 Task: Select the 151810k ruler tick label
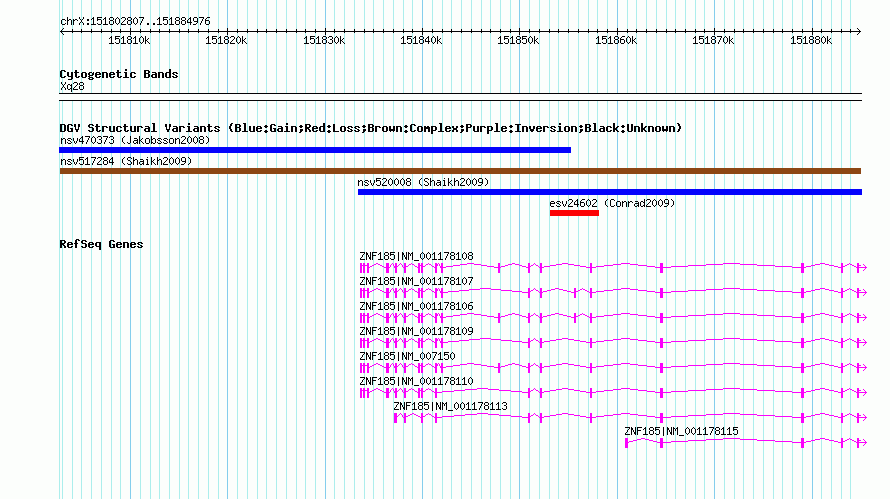pos(129,40)
